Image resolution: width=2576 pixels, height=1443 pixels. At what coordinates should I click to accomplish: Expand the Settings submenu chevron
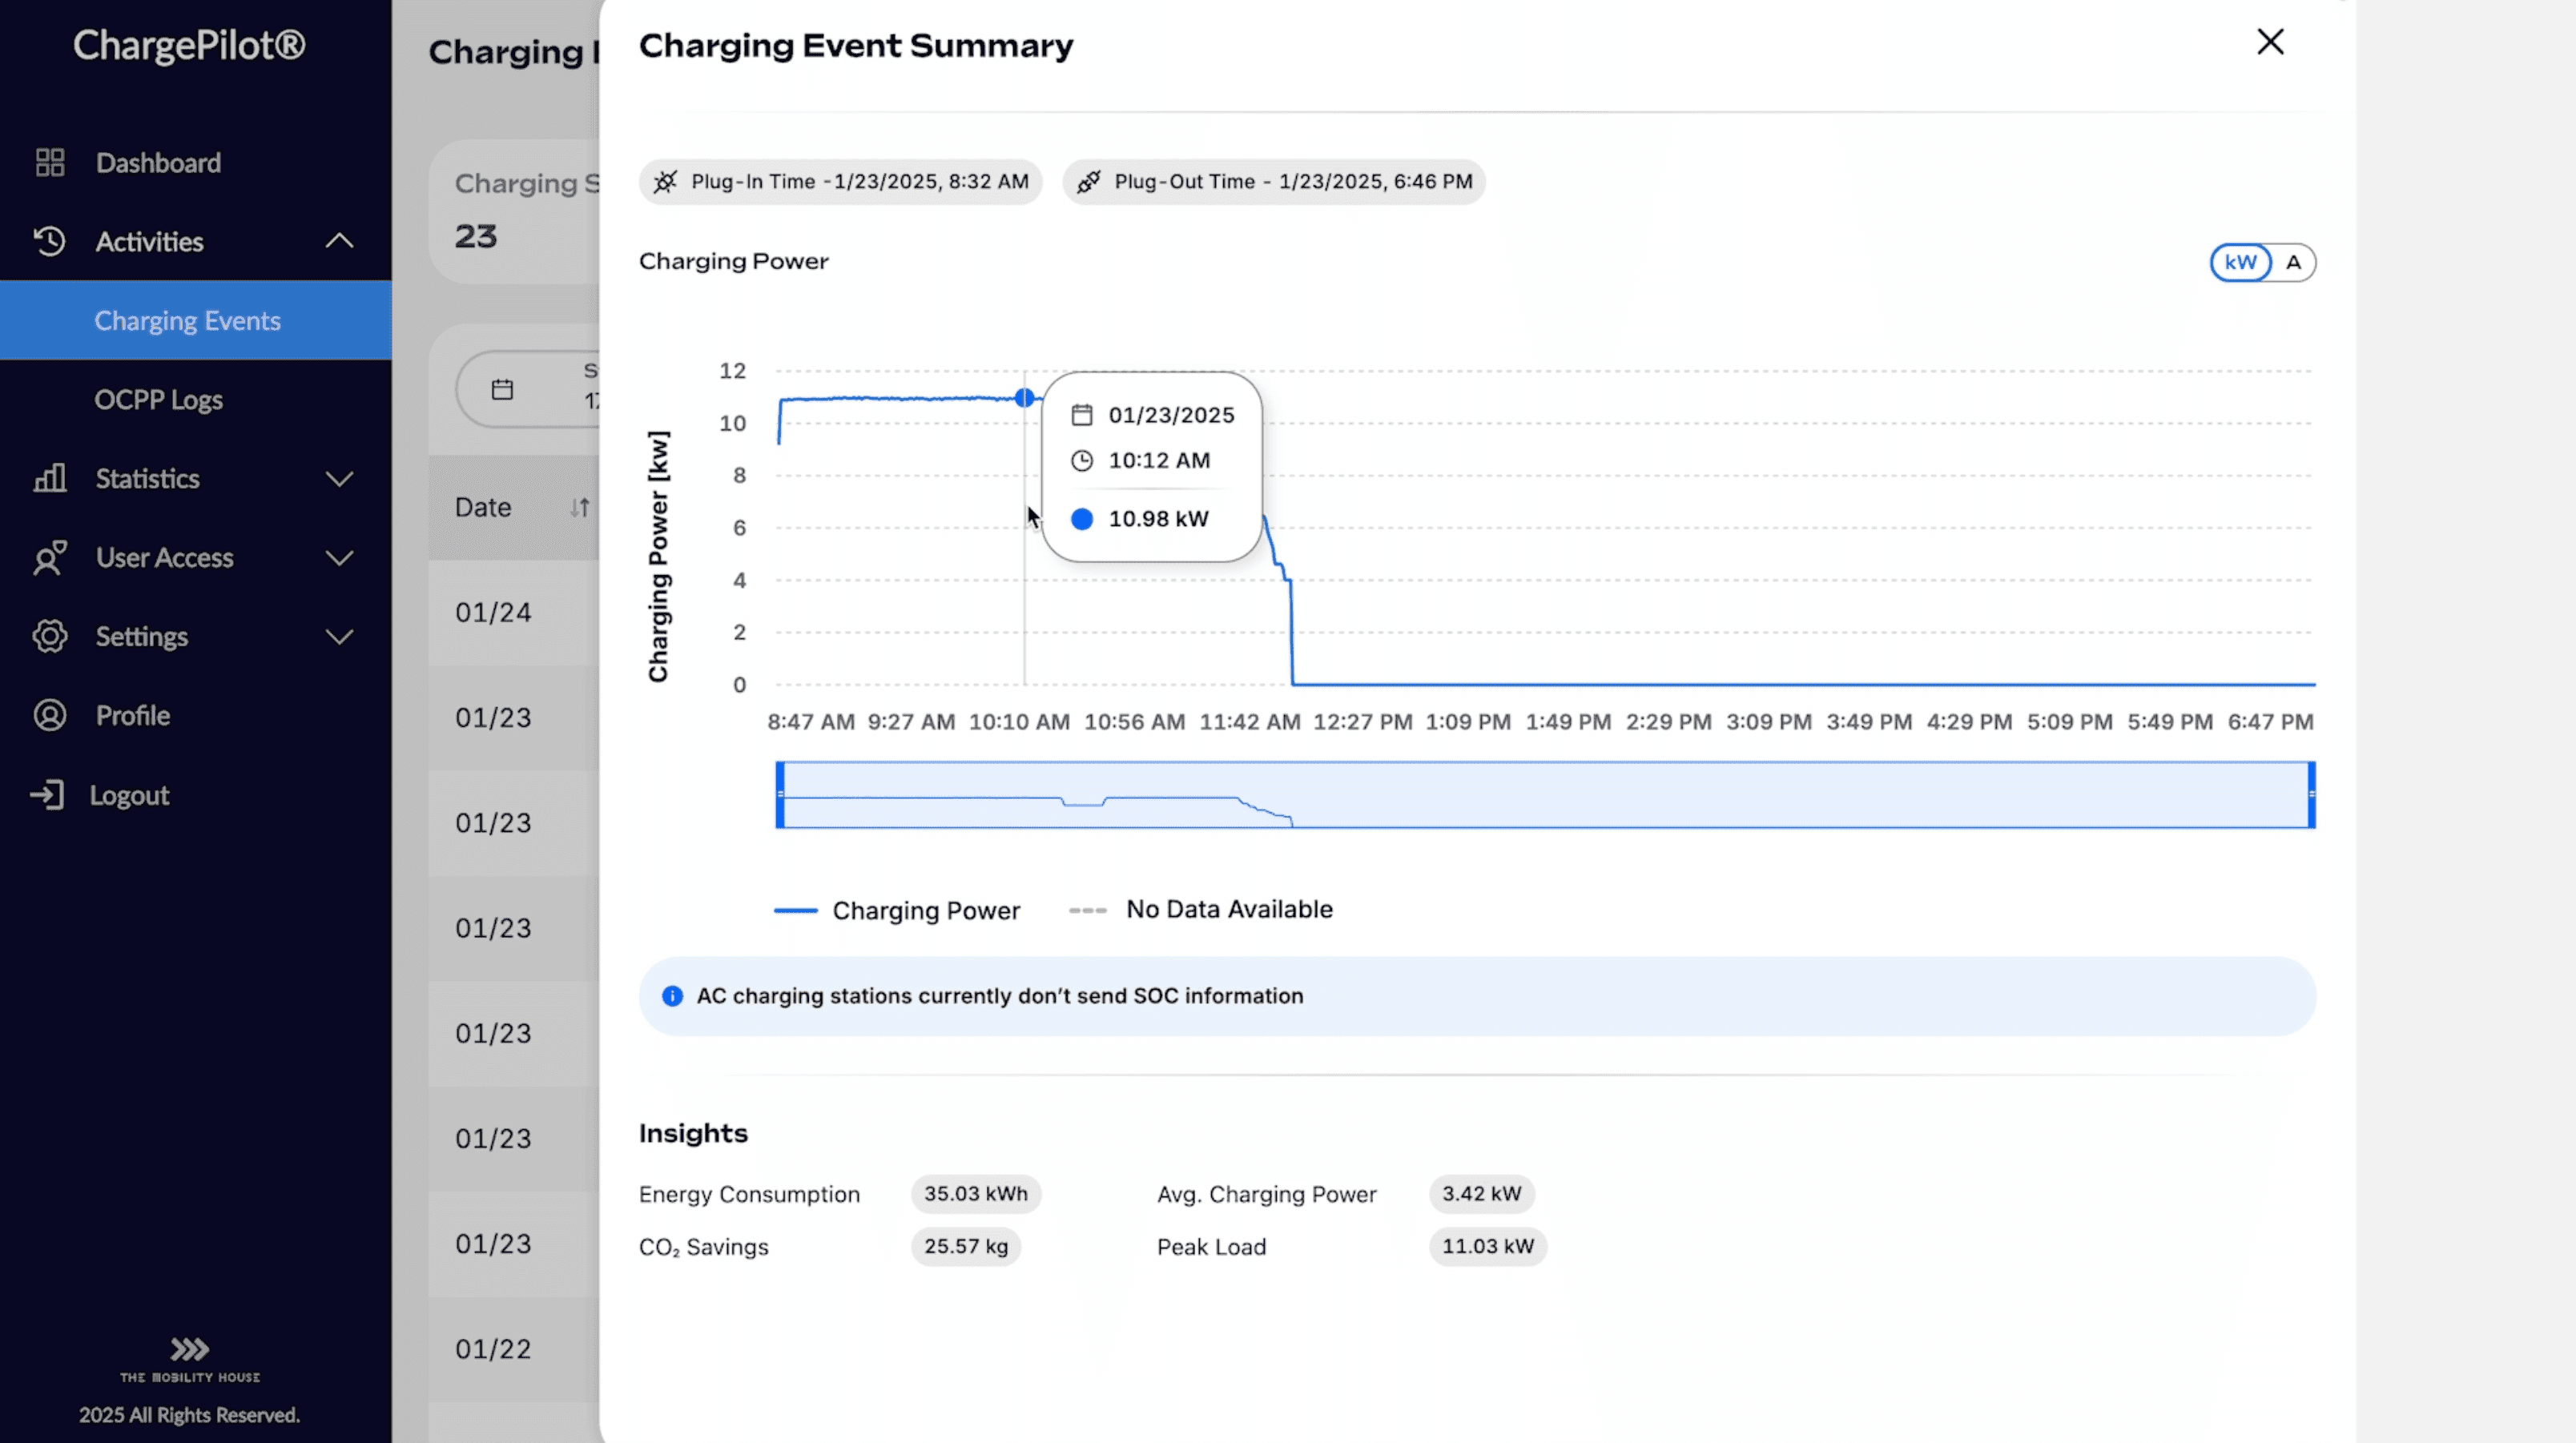pyautogui.click(x=340, y=636)
